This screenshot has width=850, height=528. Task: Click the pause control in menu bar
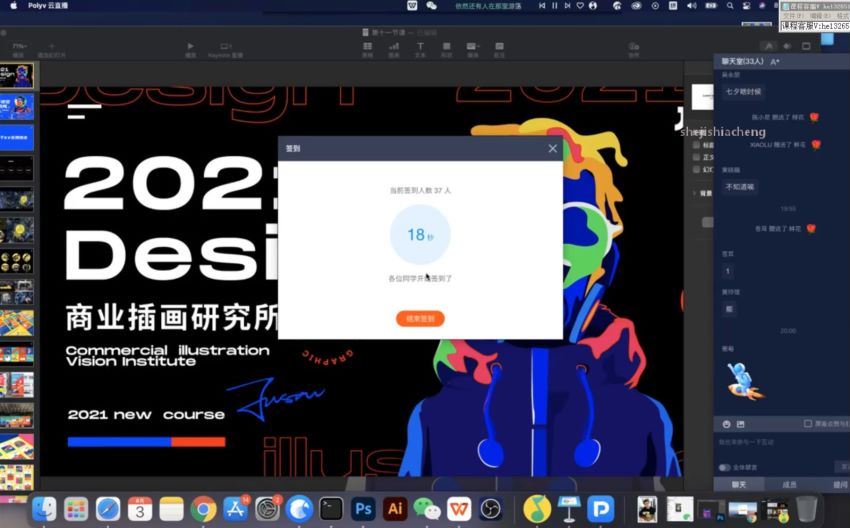pos(555,5)
